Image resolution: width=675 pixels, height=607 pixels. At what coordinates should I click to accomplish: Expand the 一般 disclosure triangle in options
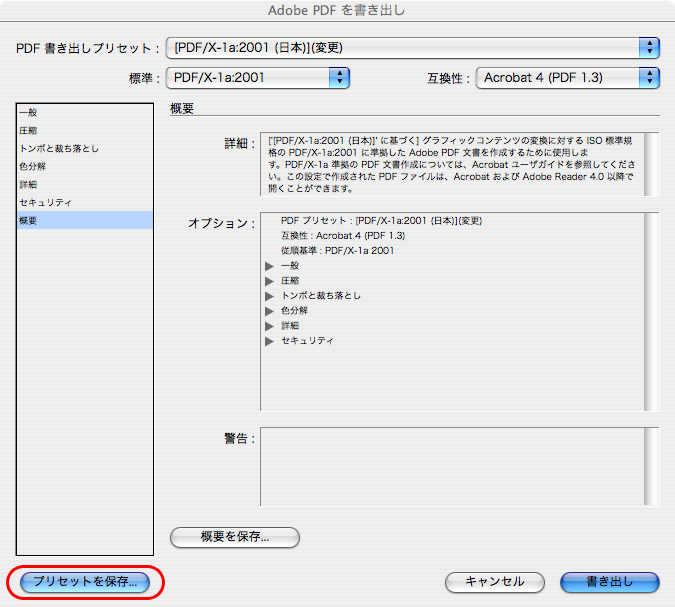click(269, 266)
